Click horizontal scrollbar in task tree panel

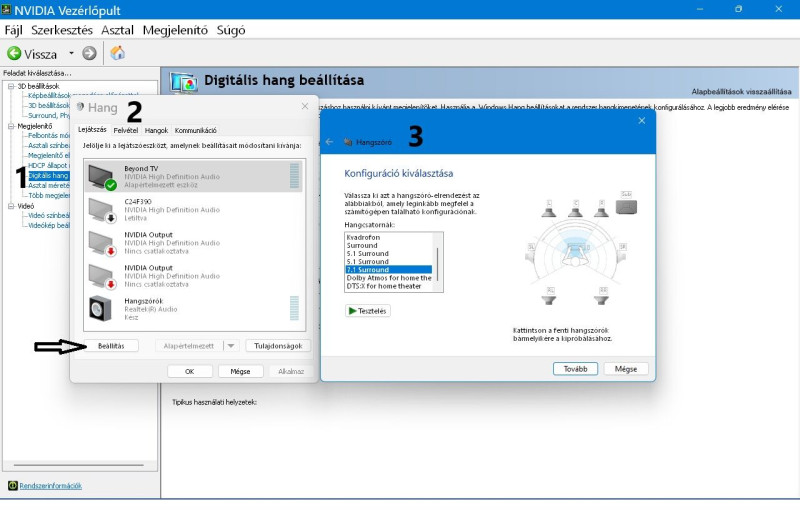pos(79,465)
